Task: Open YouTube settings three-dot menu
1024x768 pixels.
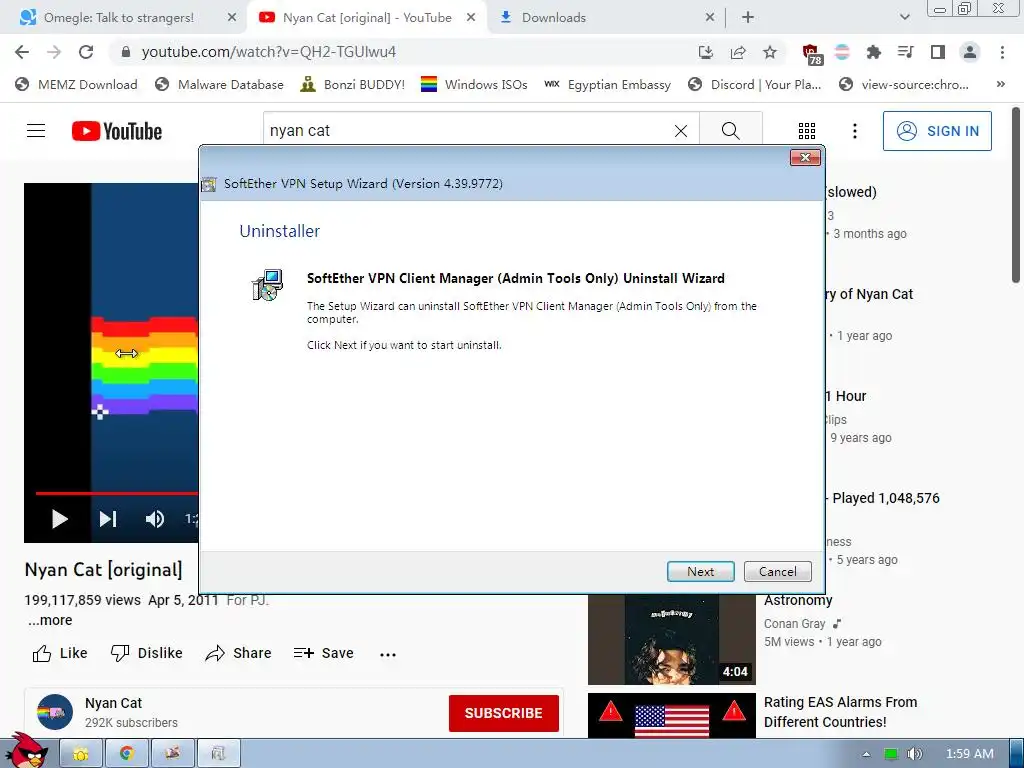Action: click(x=854, y=131)
